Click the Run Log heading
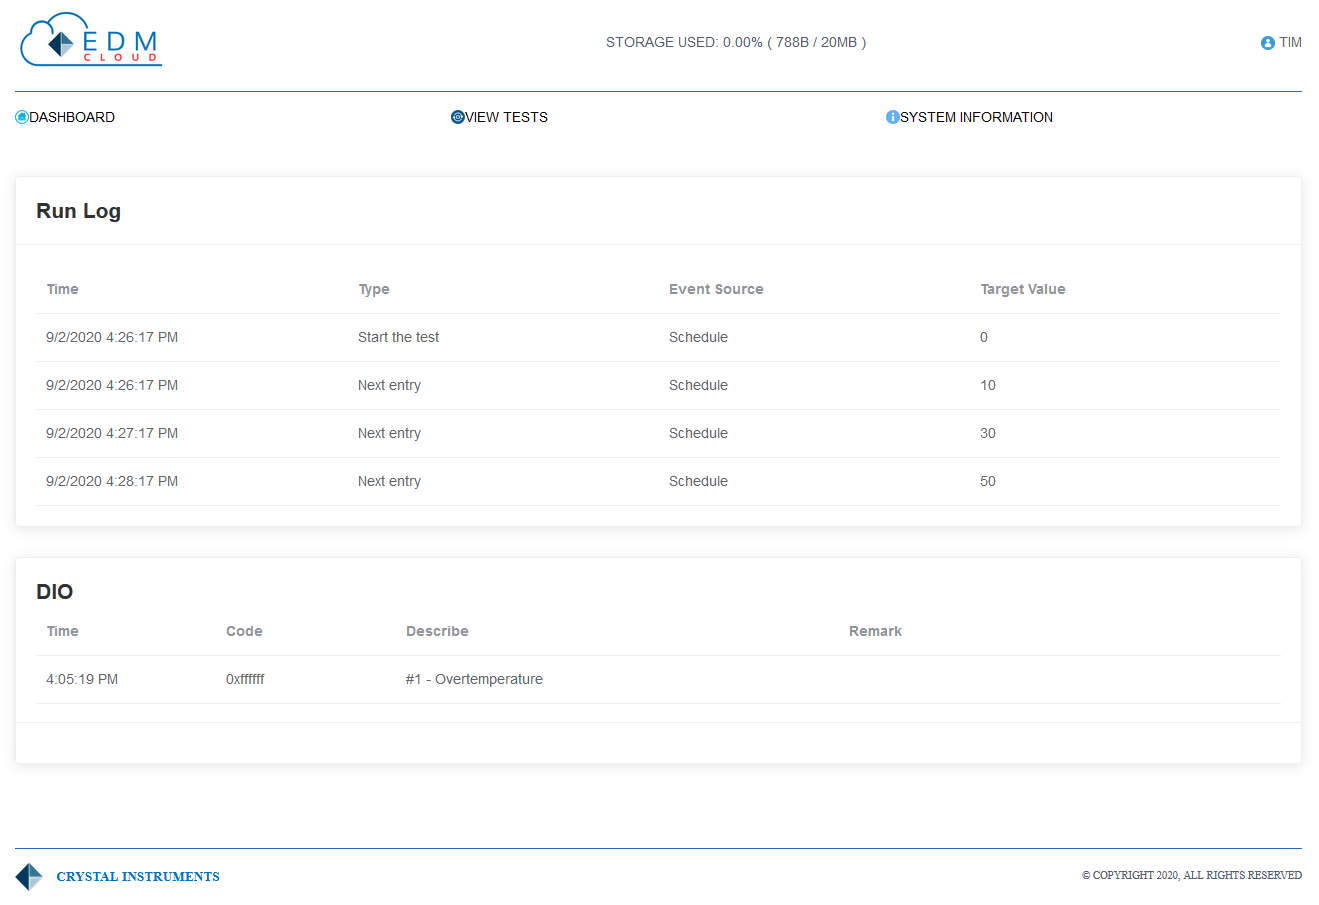The width and height of the screenshot is (1319, 905). click(78, 211)
